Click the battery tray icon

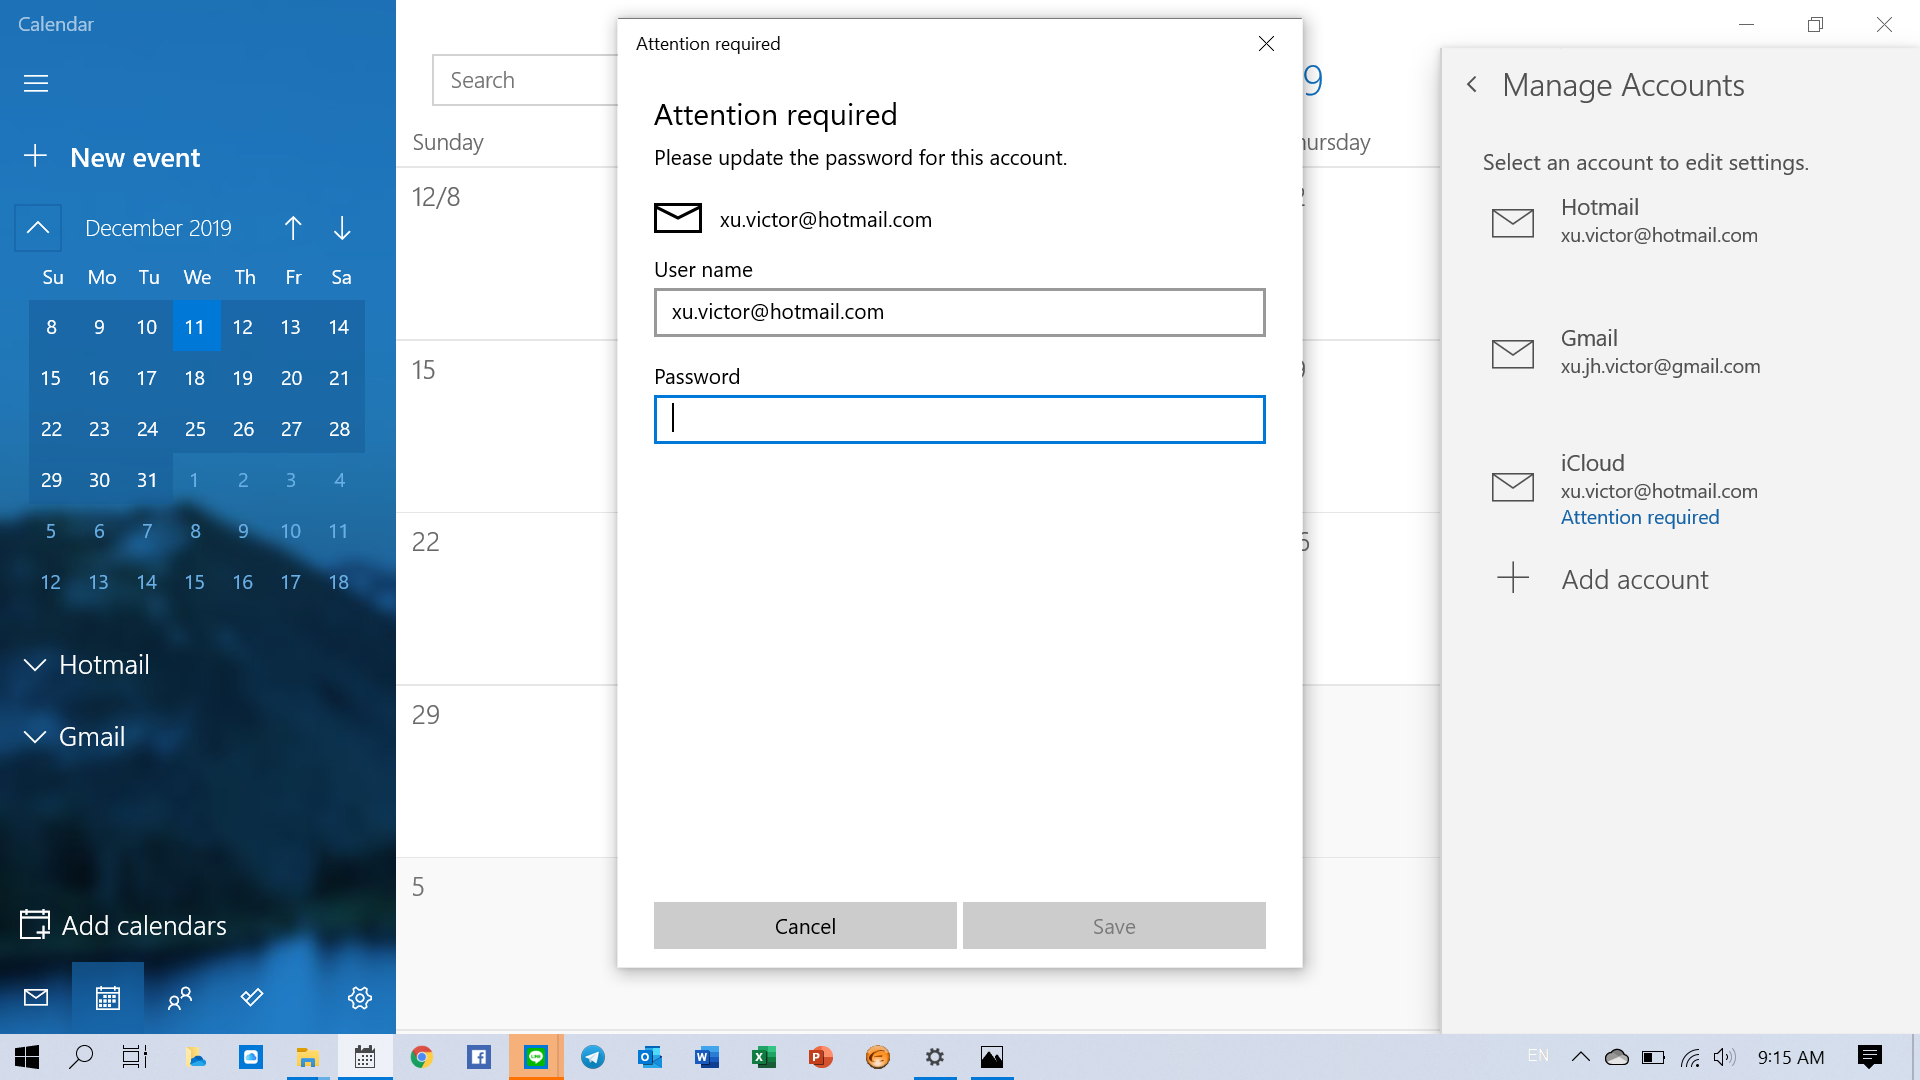[x=1653, y=1057]
